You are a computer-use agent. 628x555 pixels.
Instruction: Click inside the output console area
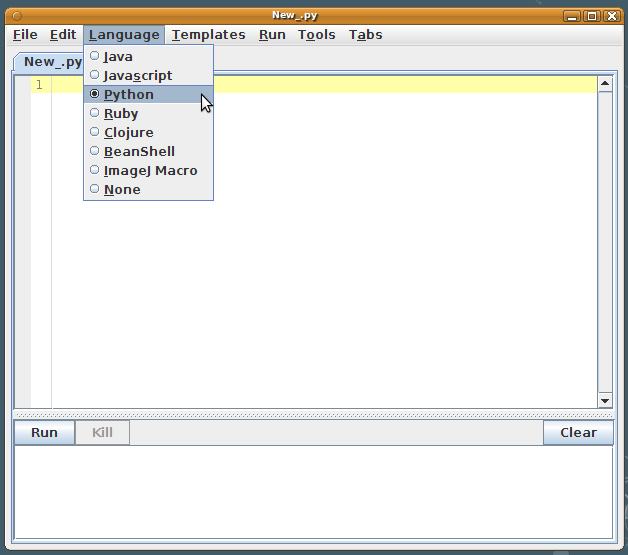click(313, 492)
